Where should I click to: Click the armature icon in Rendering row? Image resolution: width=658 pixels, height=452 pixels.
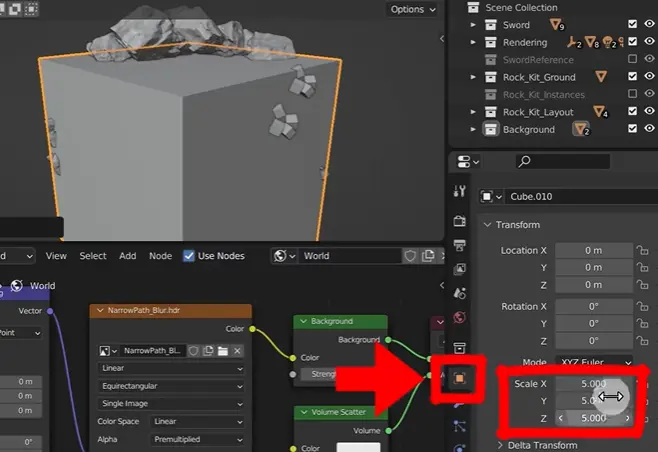(574, 42)
